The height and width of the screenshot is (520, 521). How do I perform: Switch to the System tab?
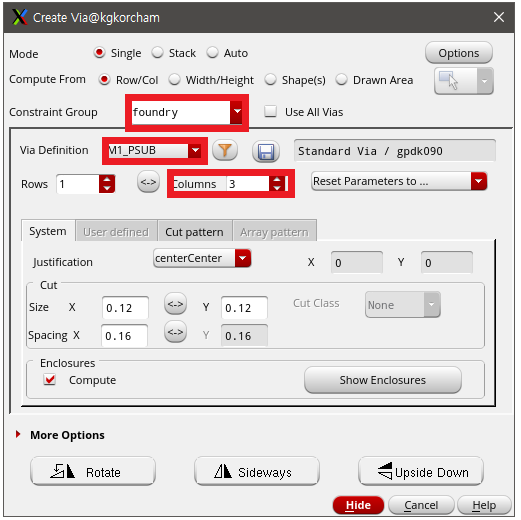[48, 231]
